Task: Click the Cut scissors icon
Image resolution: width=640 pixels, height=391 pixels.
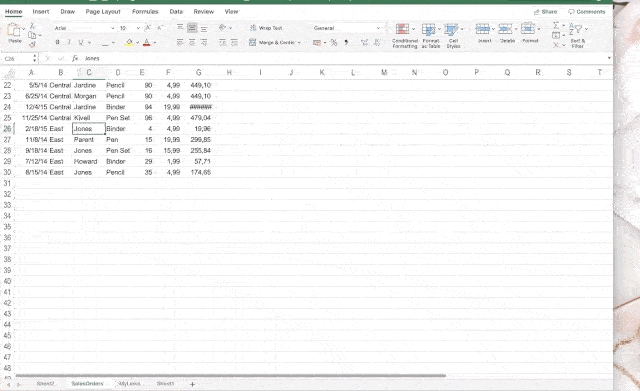Action: click(32, 26)
